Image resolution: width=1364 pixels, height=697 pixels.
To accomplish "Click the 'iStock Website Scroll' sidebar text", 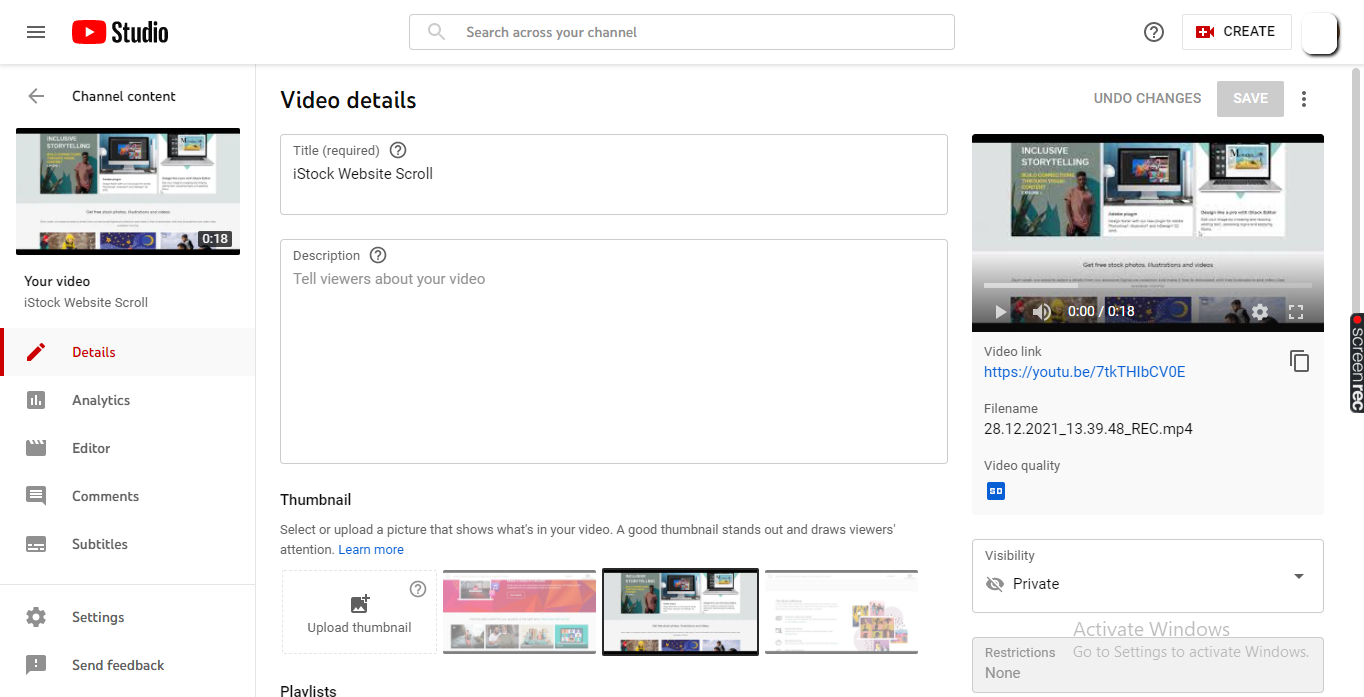I will [x=86, y=302].
